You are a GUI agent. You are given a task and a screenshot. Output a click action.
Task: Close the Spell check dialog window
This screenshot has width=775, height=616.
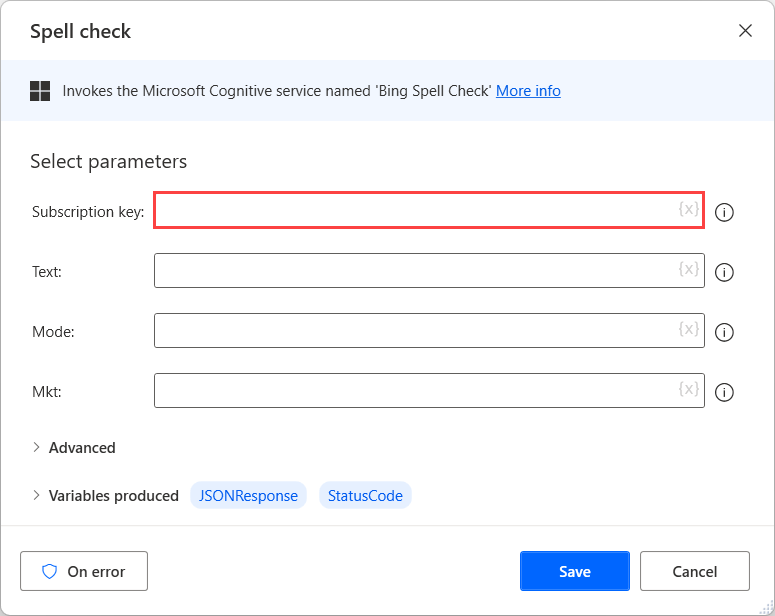click(745, 31)
